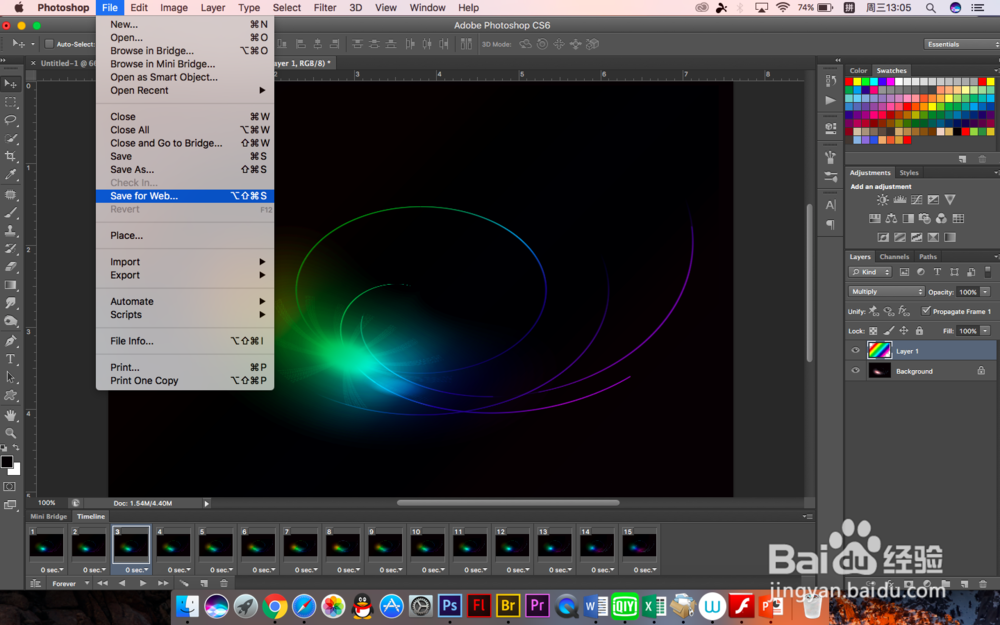The image size is (1000, 625).
Task: Play the animation in the timeline
Action: (143, 583)
